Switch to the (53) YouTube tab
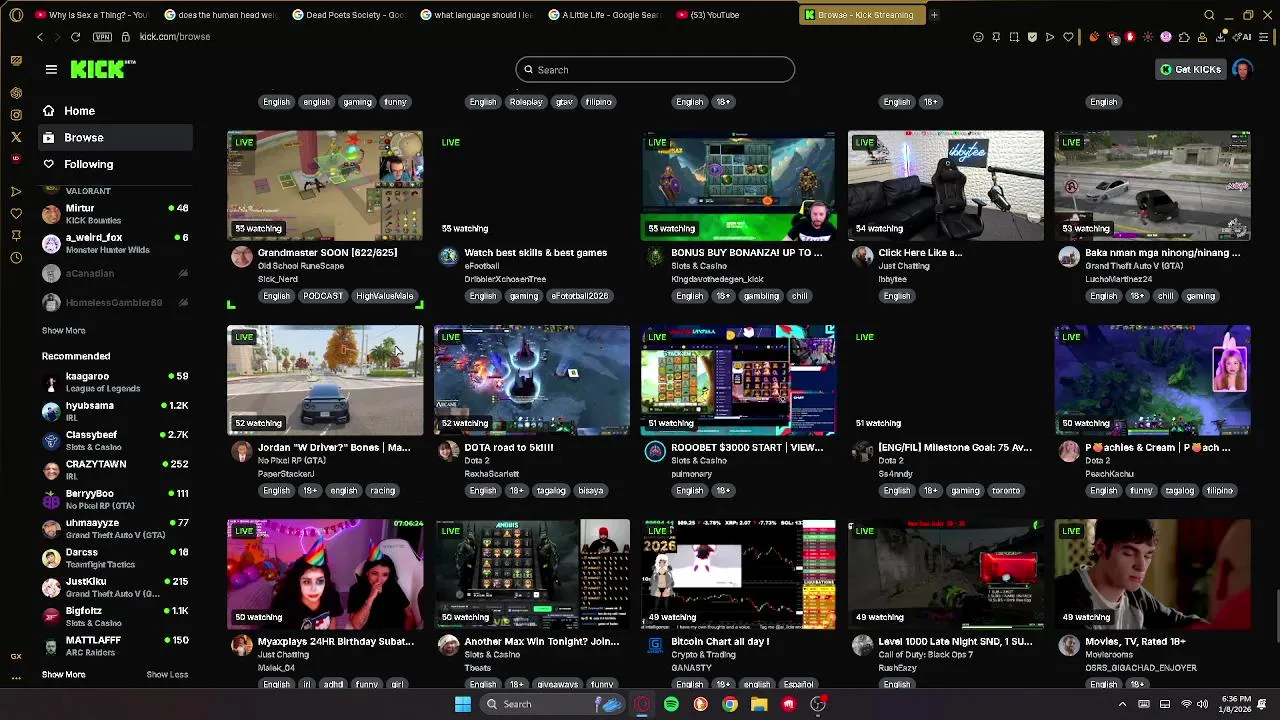 click(x=731, y=15)
